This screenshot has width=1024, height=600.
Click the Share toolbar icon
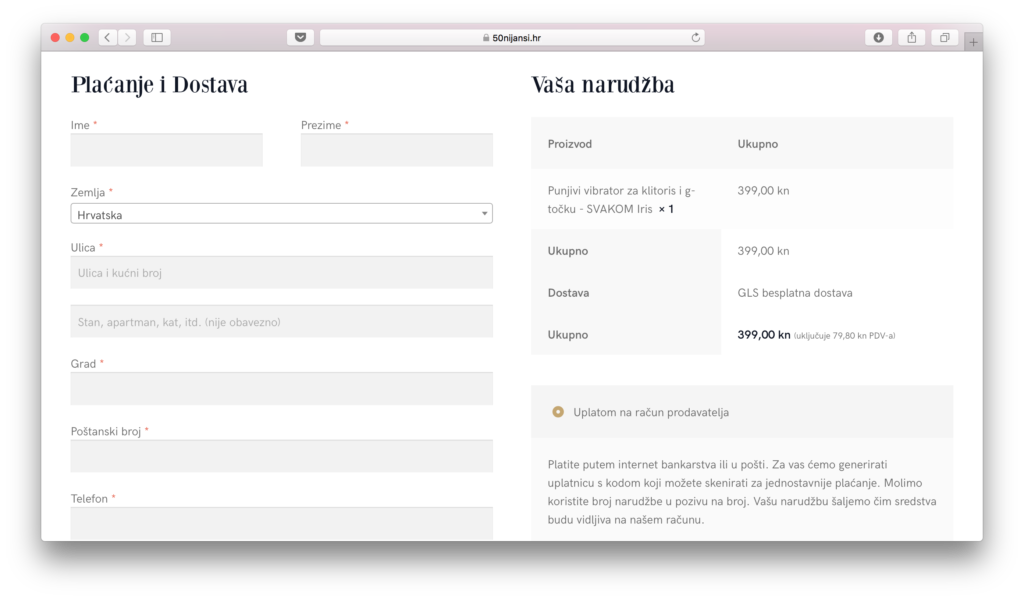(911, 38)
